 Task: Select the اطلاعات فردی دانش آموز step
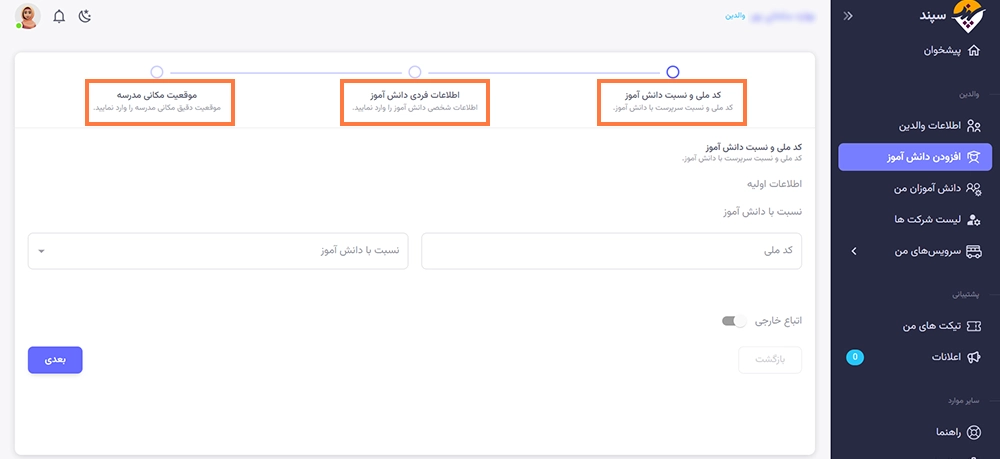tap(415, 102)
